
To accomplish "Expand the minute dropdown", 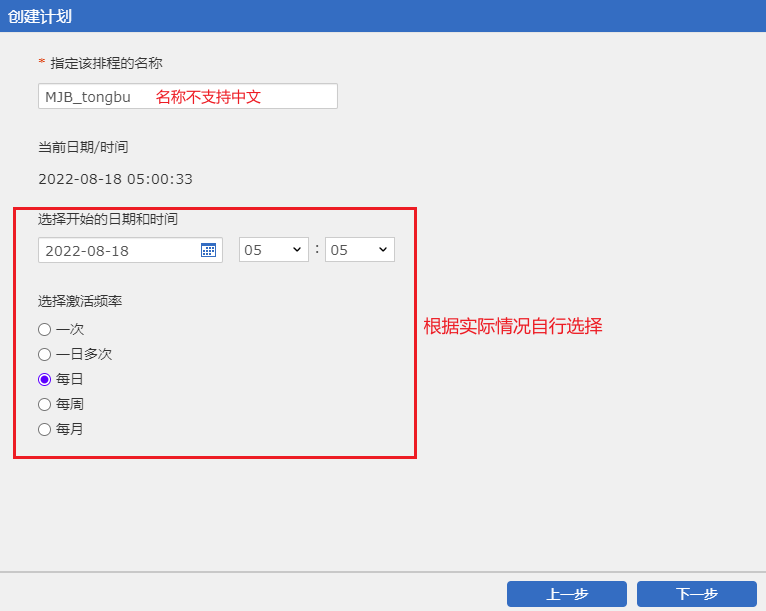I will point(359,250).
